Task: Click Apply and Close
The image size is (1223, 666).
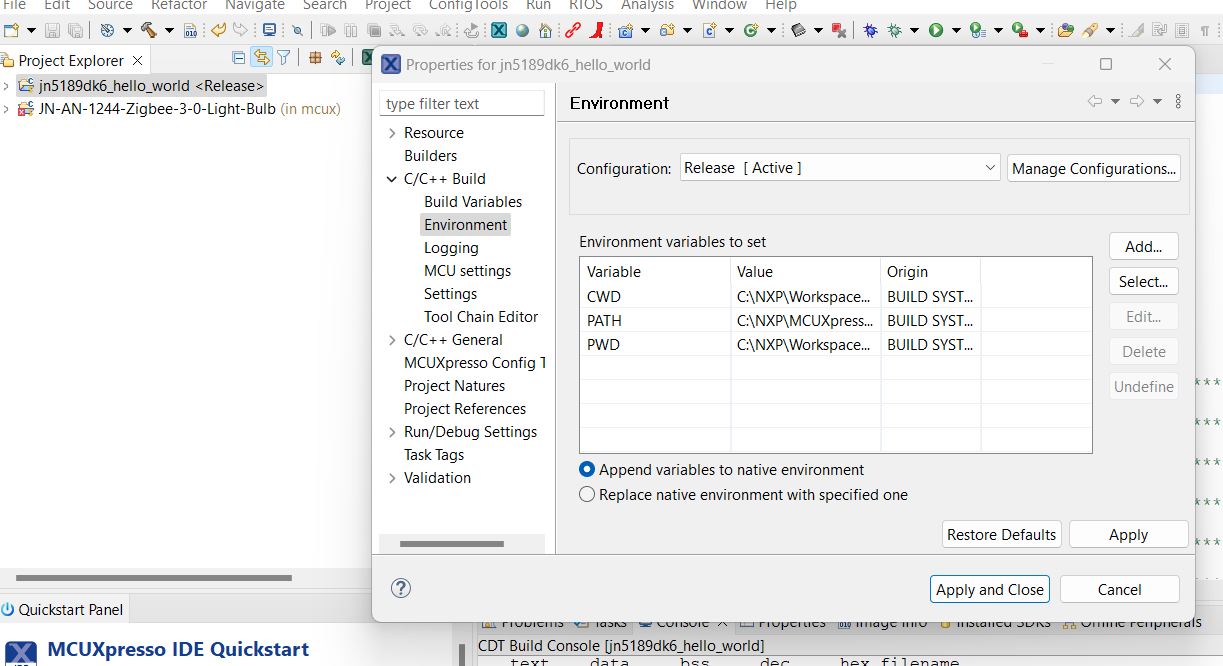Action: pyautogui.click(x=989, y=590)
